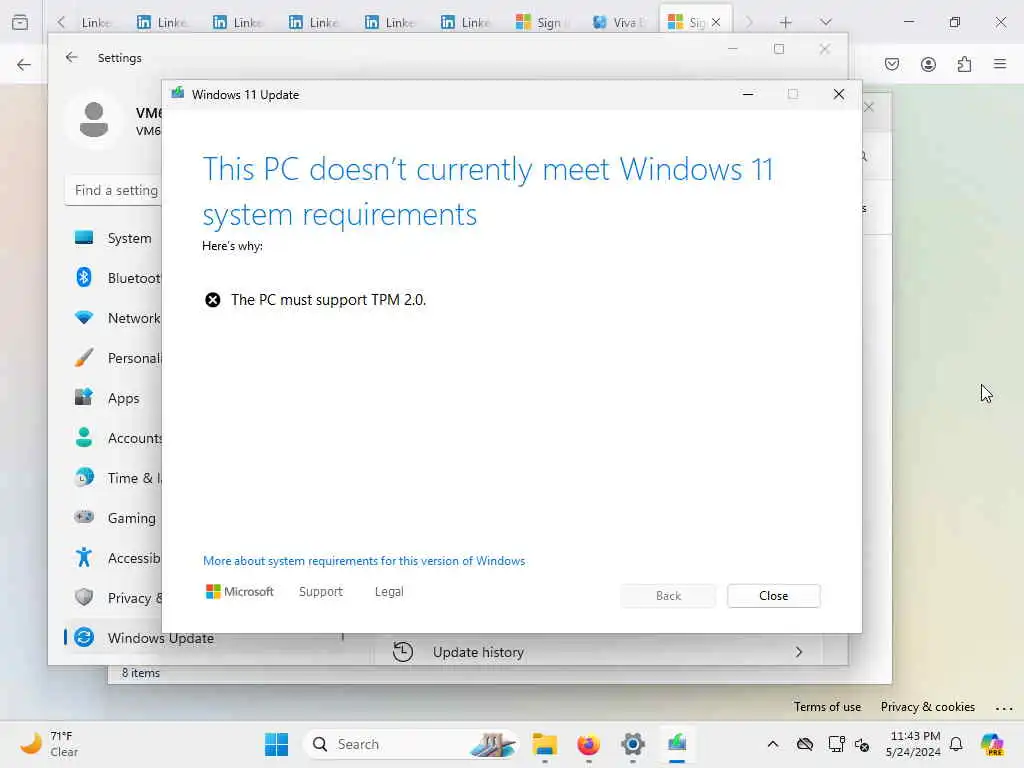Click the Bluetooth icon in Settings sidebar
Image resolution: width=1024 pixels, height=768 pixels.
click(84, 278)
